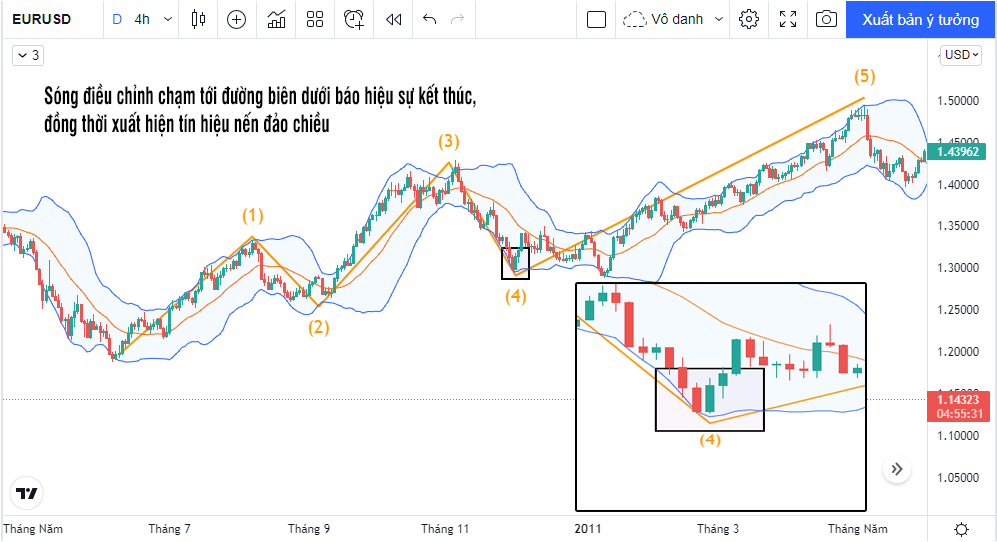Open the indicators menu
The height and width of the screenshot is (542, 997).
[276, 19]
